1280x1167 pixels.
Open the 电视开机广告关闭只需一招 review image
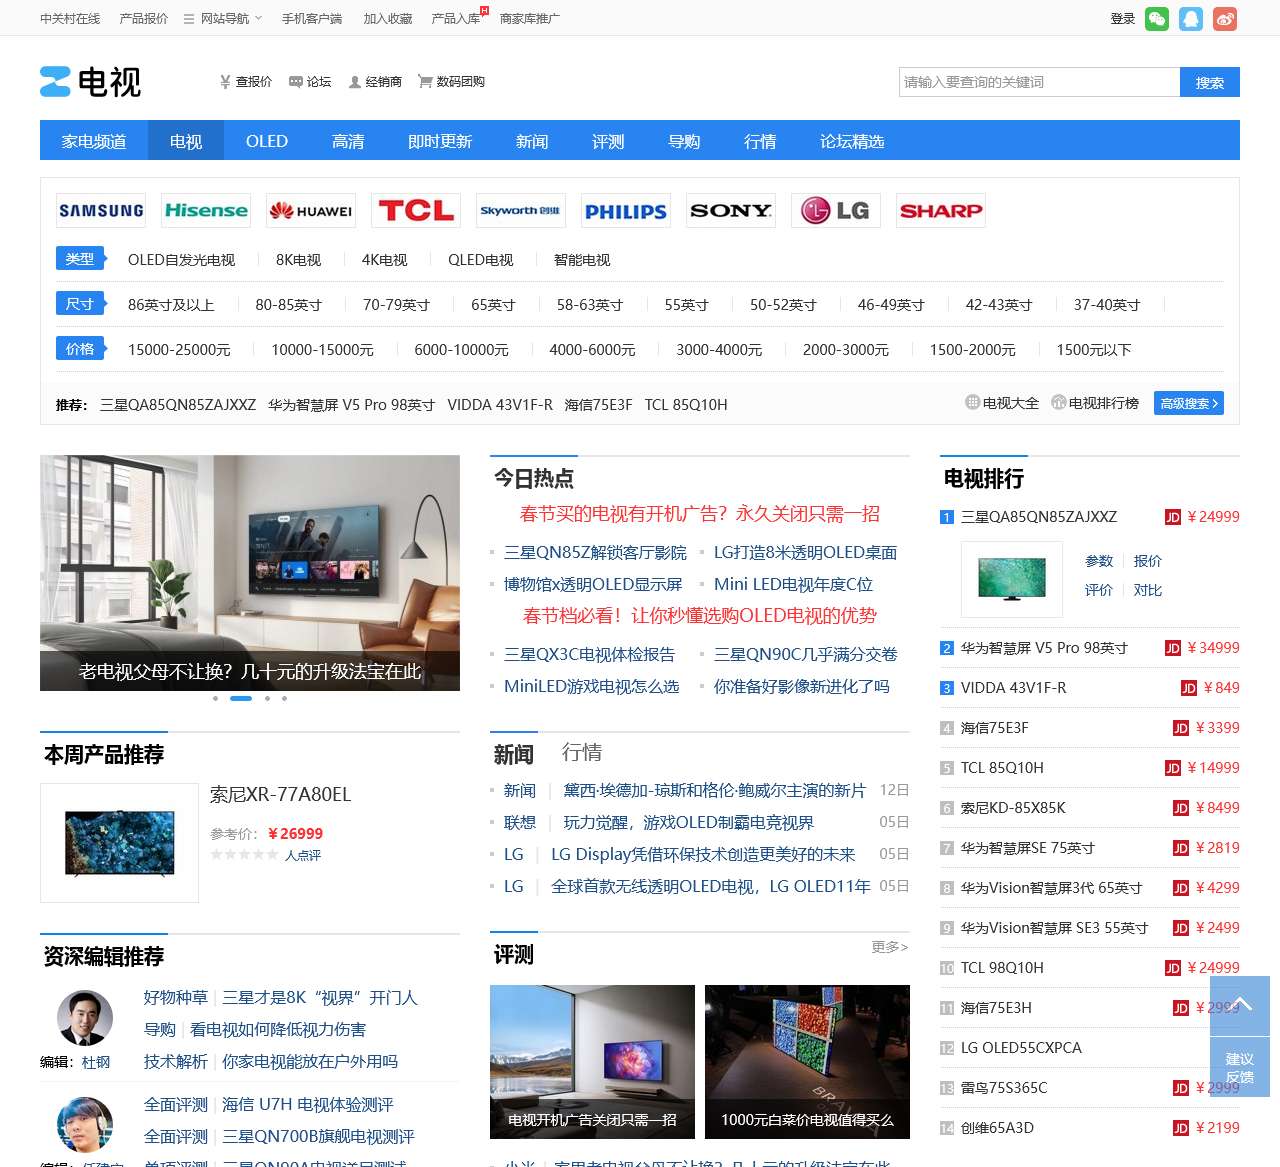pyautogui.click(x=592, y=1062)
